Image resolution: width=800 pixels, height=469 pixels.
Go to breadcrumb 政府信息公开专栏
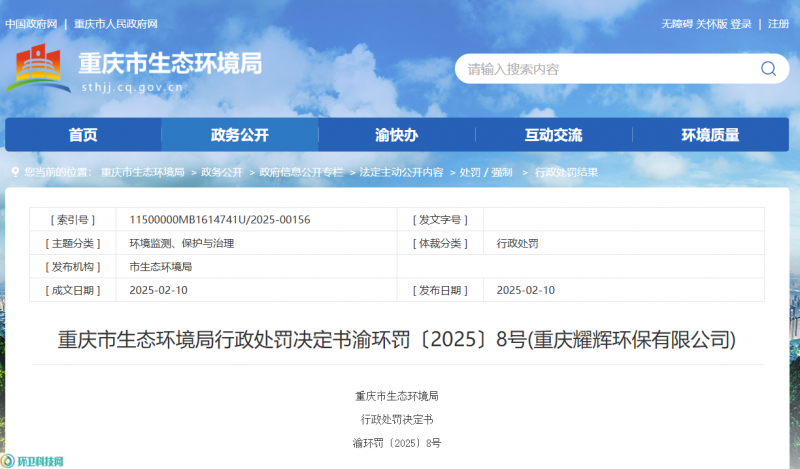coord(301,172)
